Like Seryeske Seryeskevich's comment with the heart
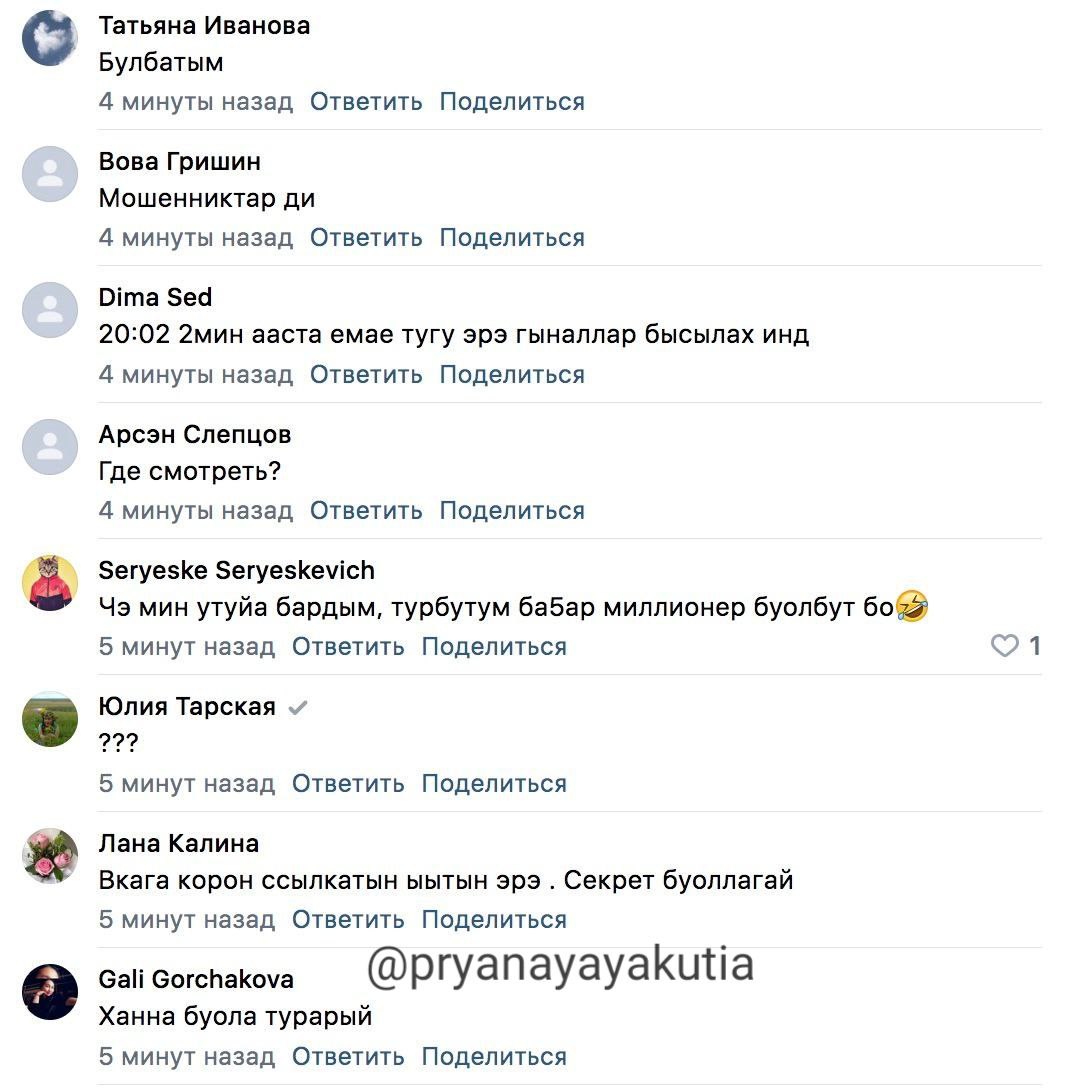The height and width of the screenshot is (1092, 1082). (x=1004, y=646)
